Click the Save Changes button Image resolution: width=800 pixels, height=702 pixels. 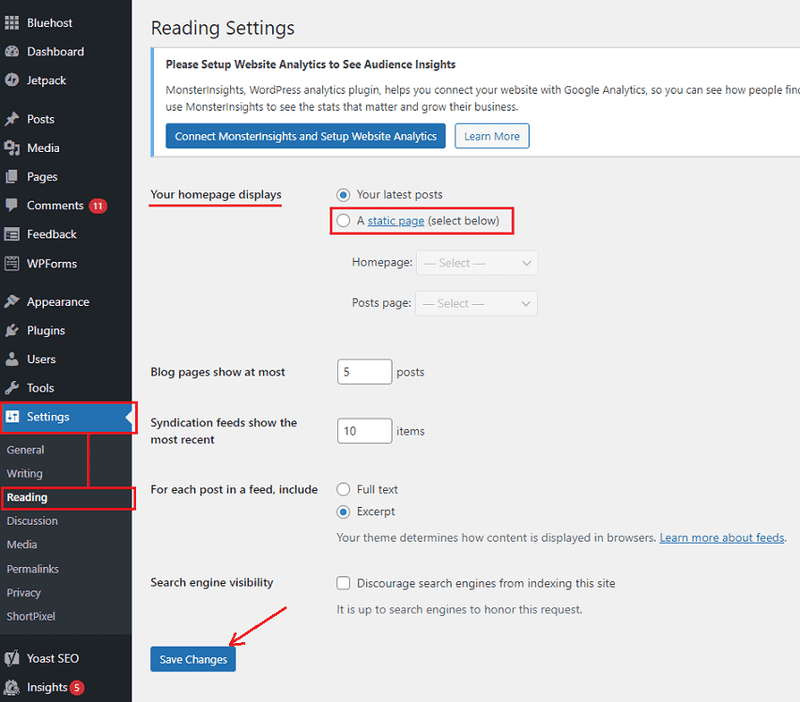tap(192, 659)
